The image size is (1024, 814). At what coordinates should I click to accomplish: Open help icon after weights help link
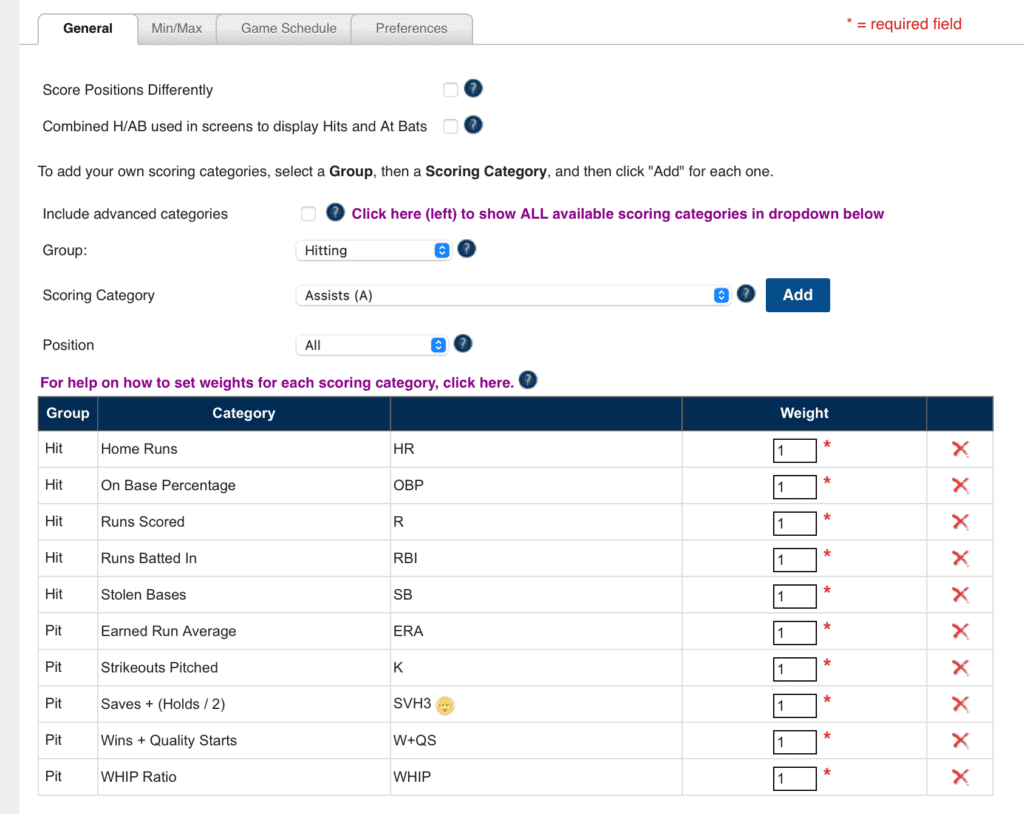(528, 380)
